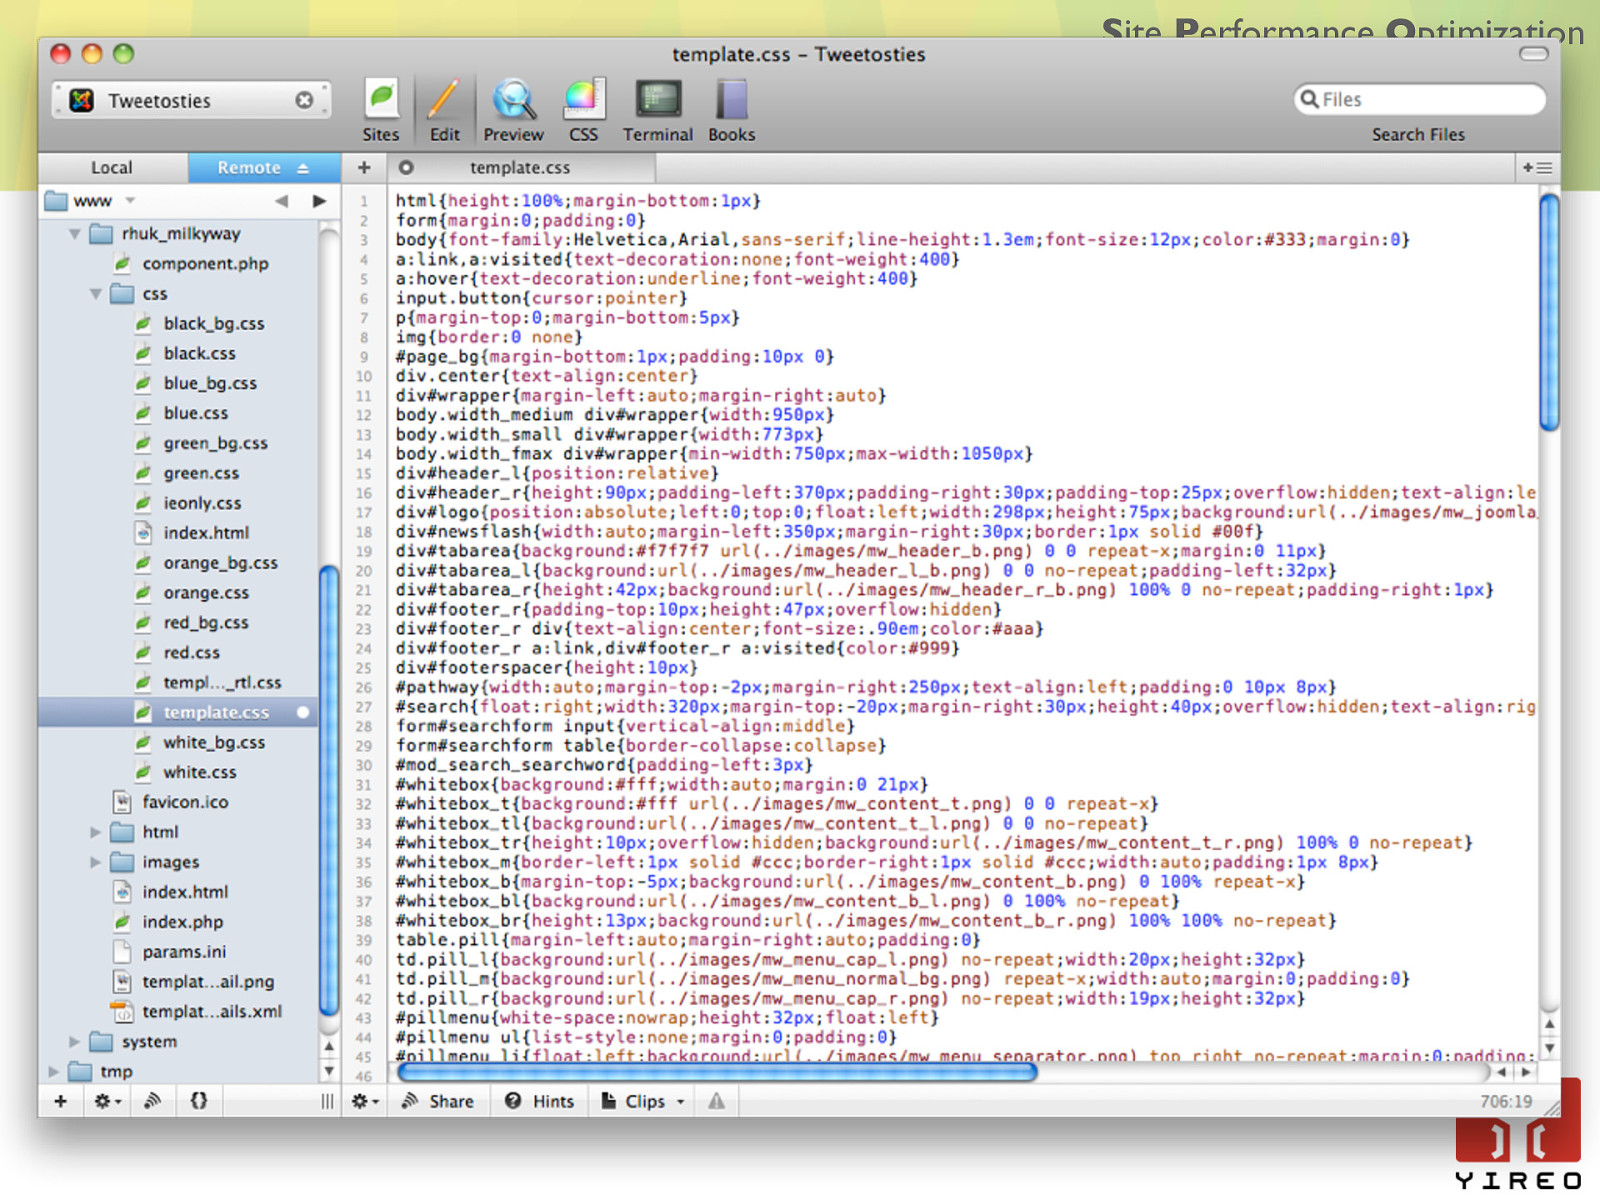Switch to the Local tab

click(112, 167)
